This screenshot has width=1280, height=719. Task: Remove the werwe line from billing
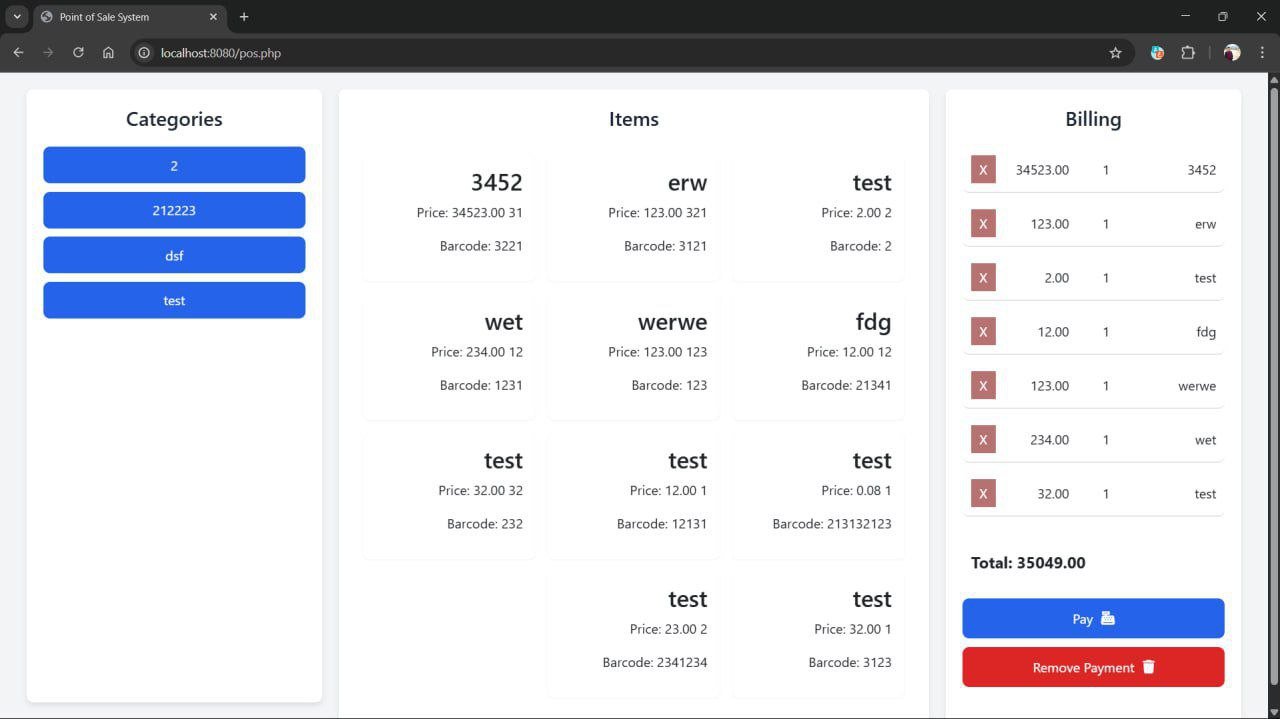(983, 386)
